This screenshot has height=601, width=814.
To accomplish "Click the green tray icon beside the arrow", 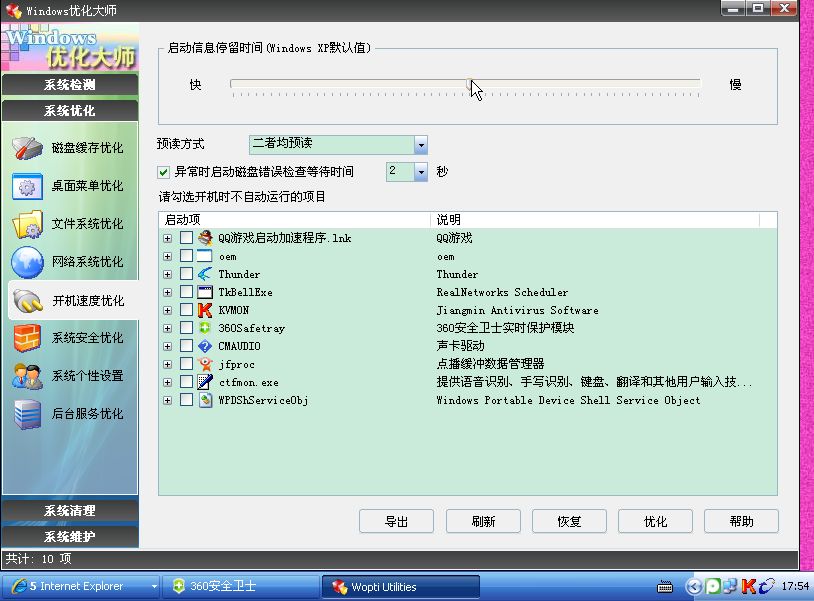I will tap(713, 586).
